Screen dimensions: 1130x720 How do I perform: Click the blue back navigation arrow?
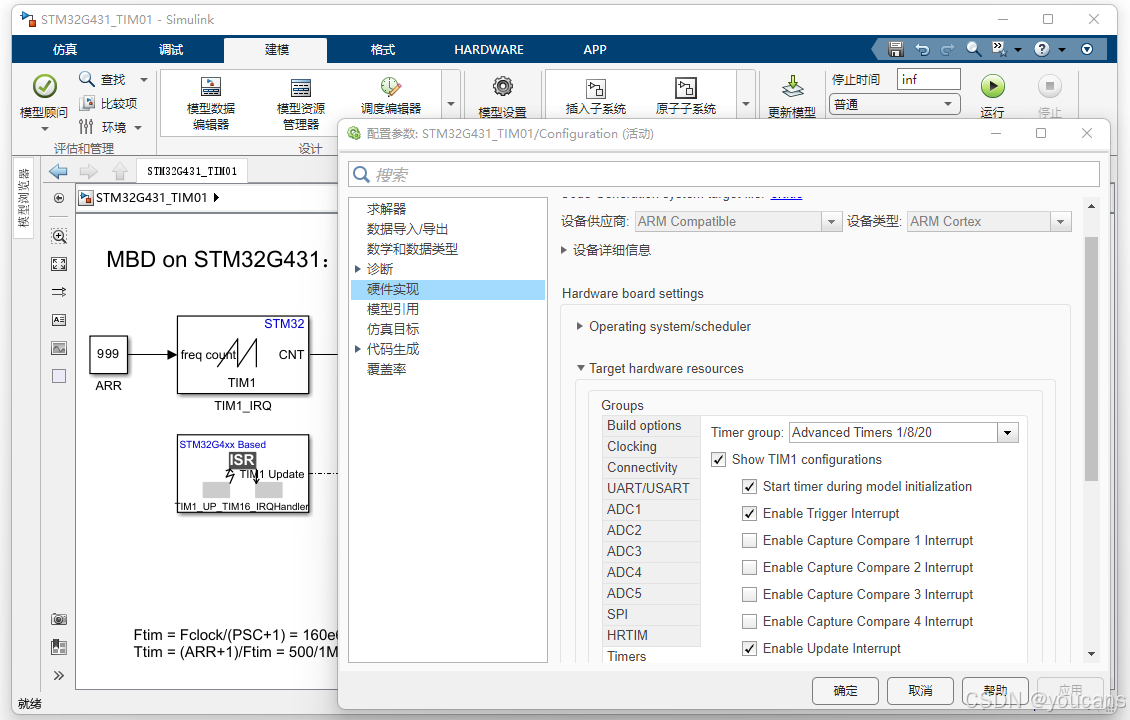58,171
